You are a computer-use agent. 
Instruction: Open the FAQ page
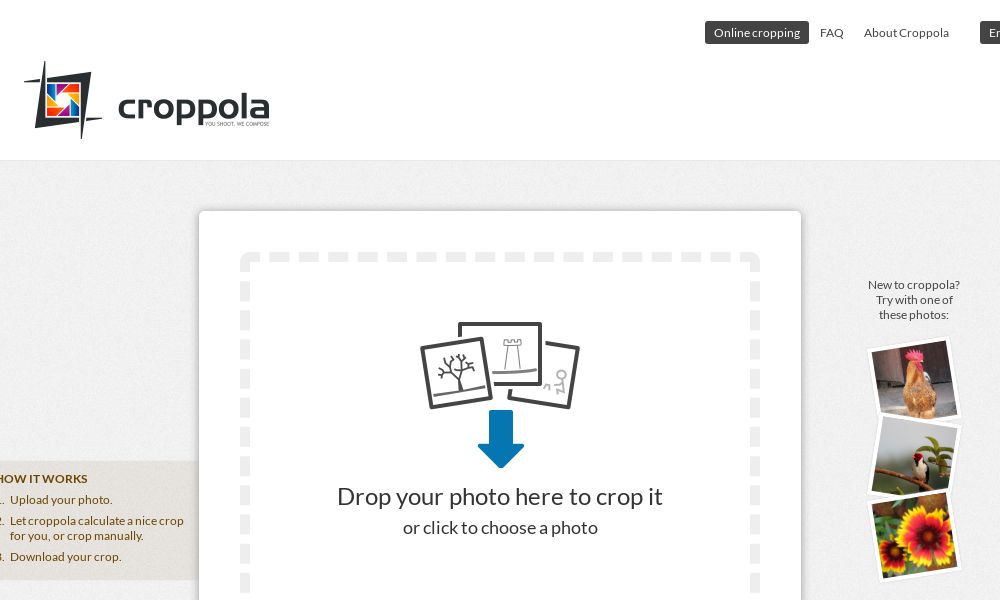coord(831,33)
